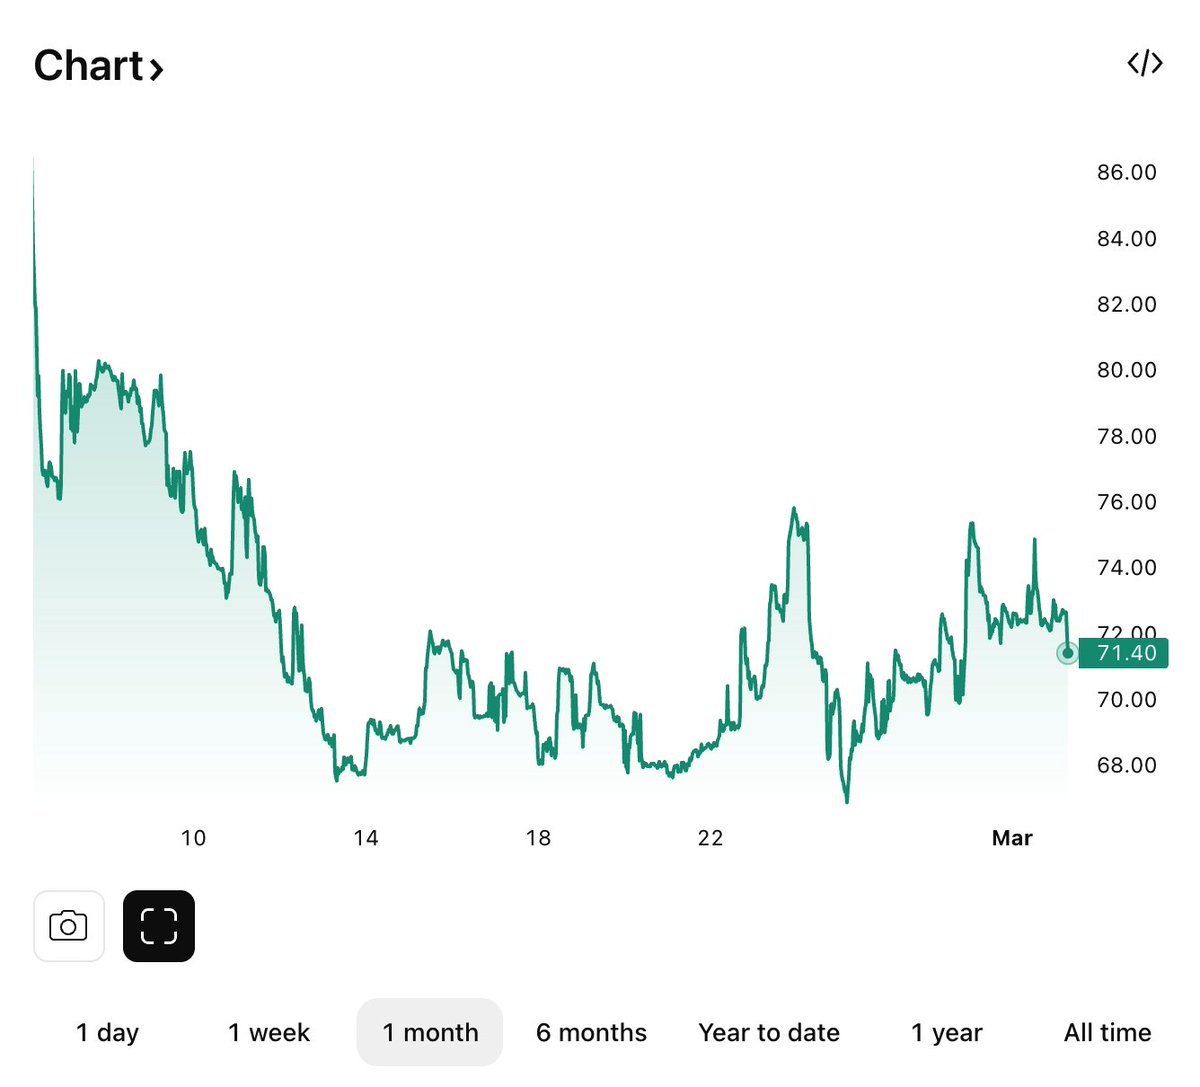Click the camera snapshot icon

pos(69,926)
